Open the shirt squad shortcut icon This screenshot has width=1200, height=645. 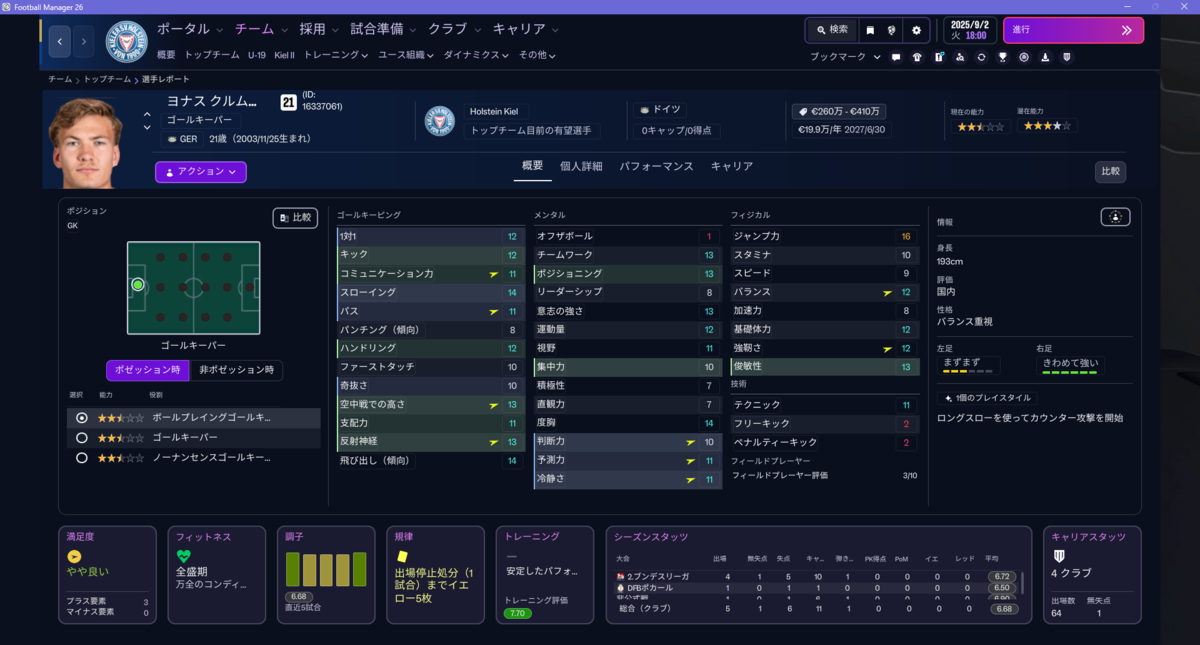point(917,57)
